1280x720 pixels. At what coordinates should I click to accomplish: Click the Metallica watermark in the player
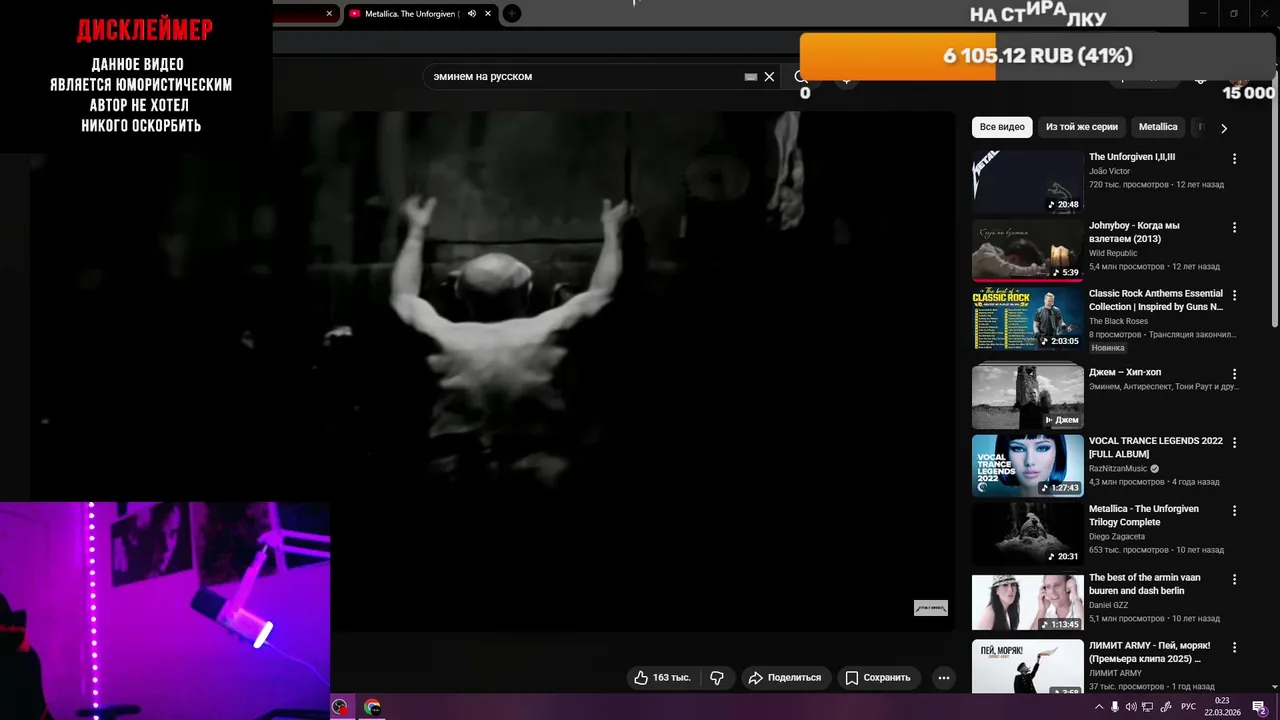(930, 608)
